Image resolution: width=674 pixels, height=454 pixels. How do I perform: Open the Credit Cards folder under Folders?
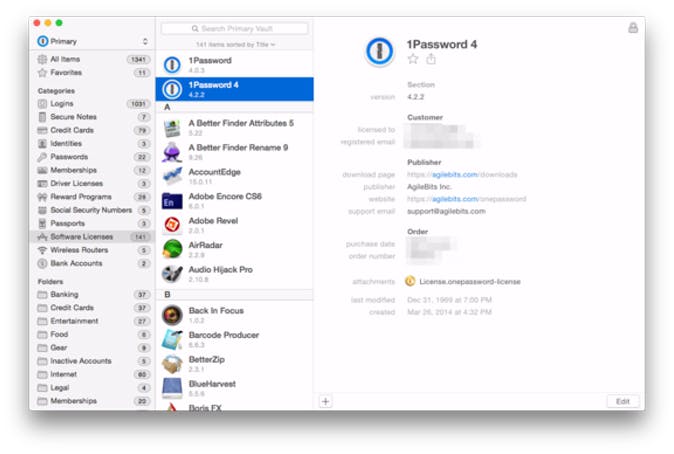click(x=92, y=307)
